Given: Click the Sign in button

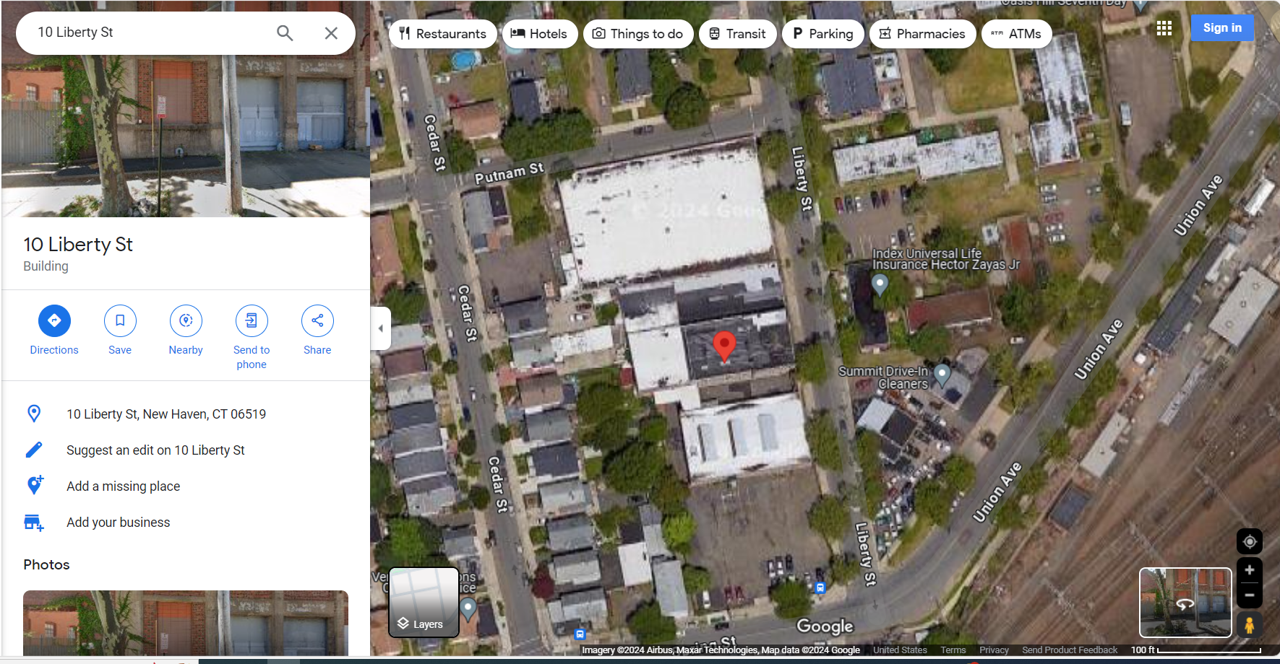Looking at the screenshot, I should pos(1222,28).
